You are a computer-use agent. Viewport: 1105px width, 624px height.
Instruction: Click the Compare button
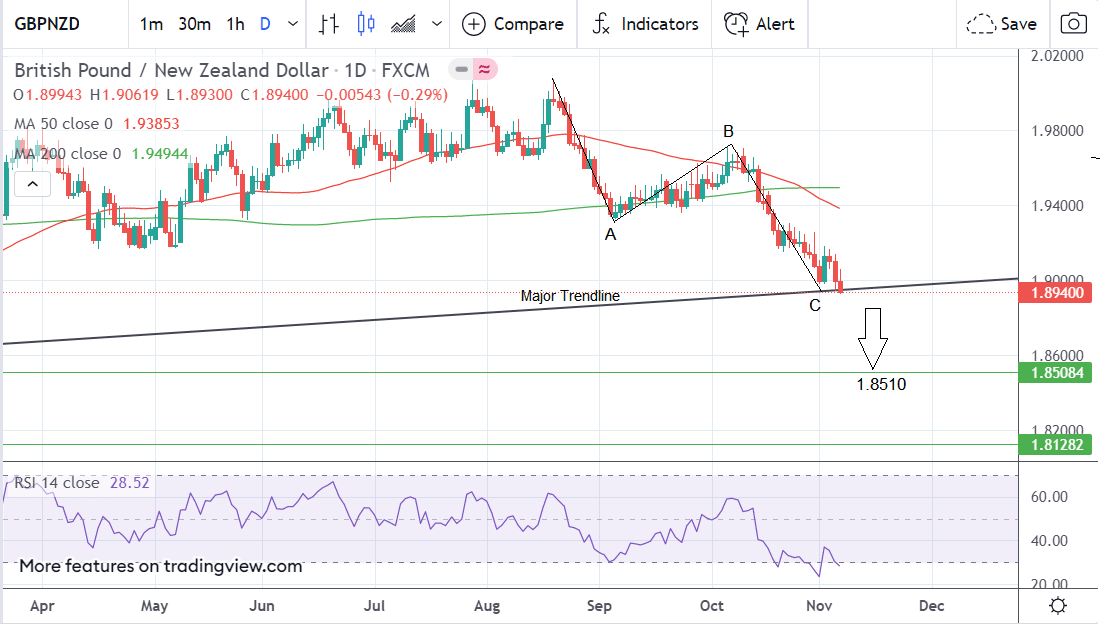[x=513, y=24]
